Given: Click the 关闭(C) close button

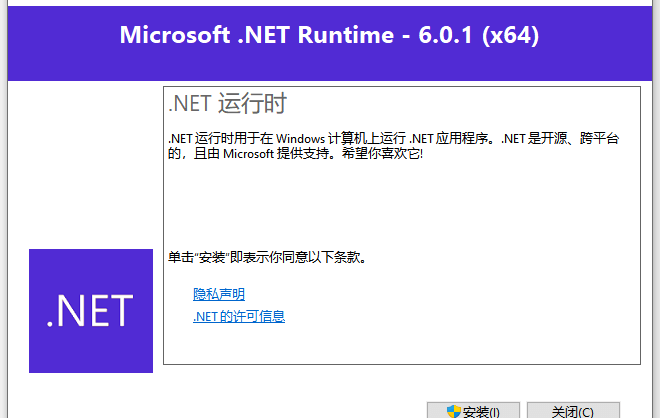Looking at the screenshot, I should pos(573,410).
